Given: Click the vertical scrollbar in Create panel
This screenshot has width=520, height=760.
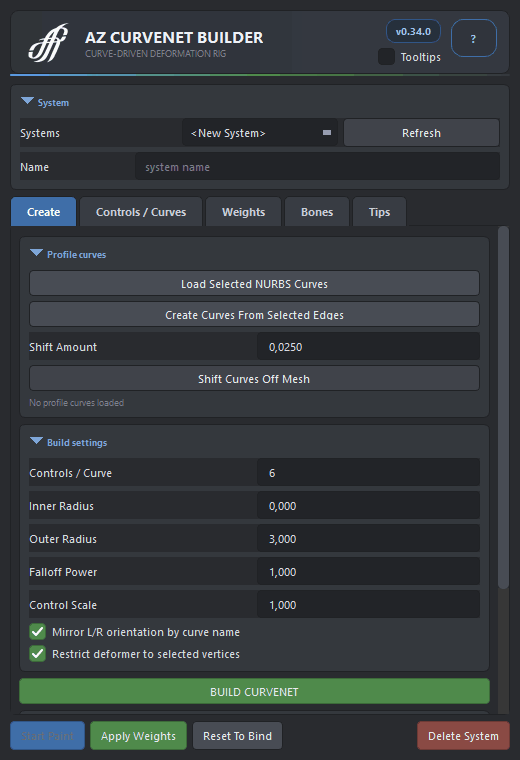Looking at the screenshot, I should (504, 407).
